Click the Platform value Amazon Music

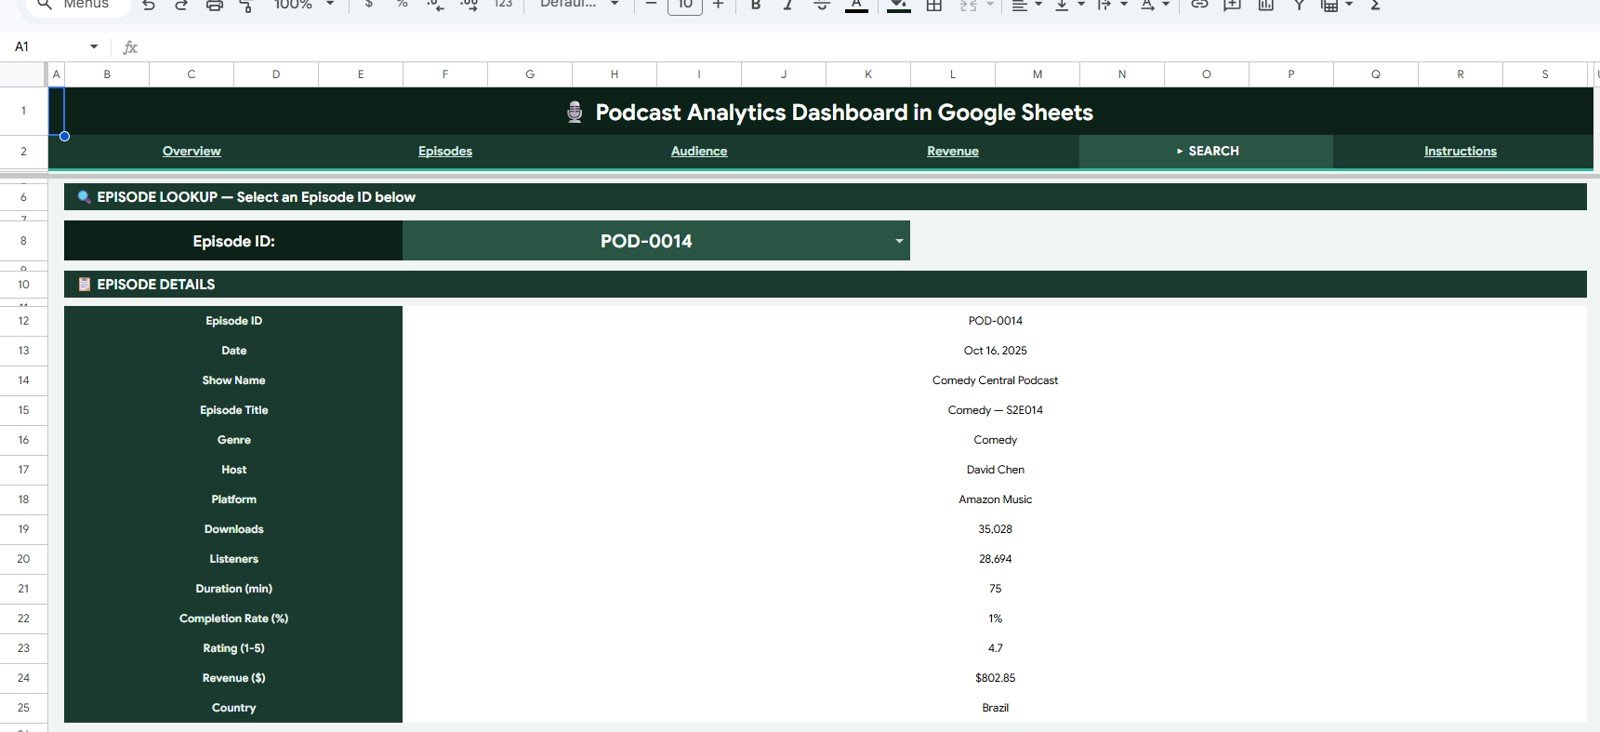995,500
